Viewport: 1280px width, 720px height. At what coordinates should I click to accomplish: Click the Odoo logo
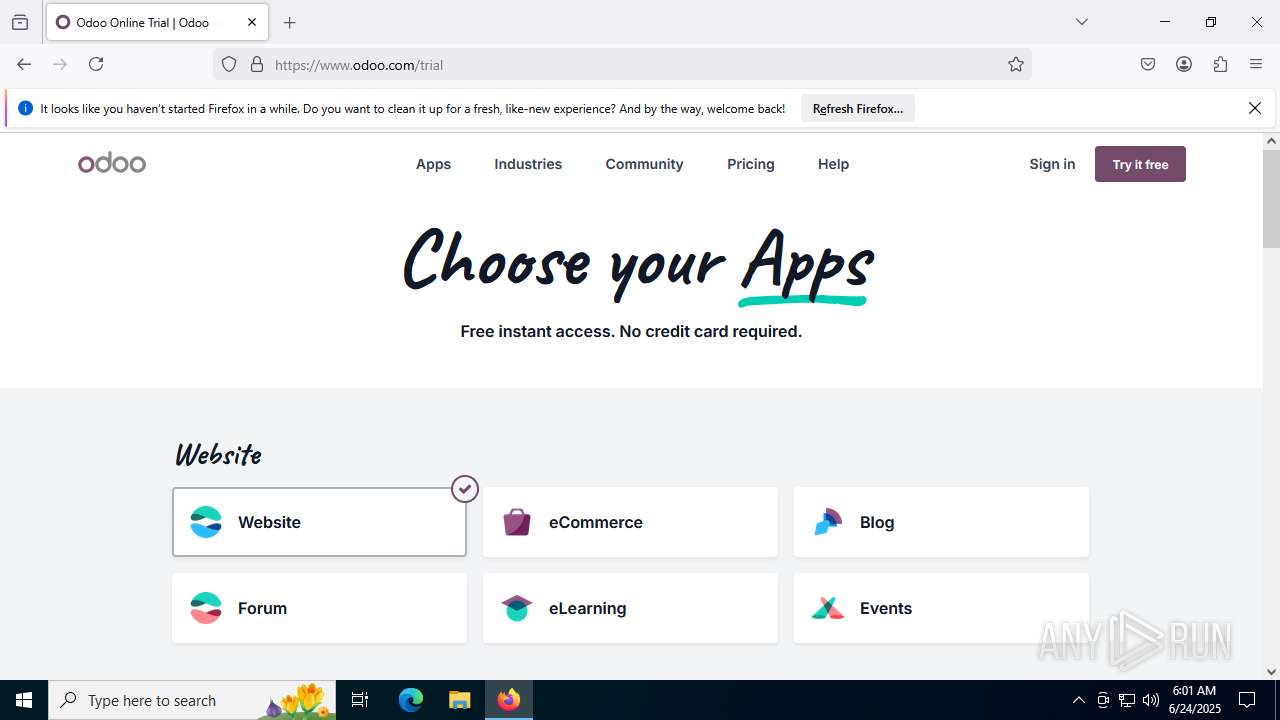[x=112, y=164]
